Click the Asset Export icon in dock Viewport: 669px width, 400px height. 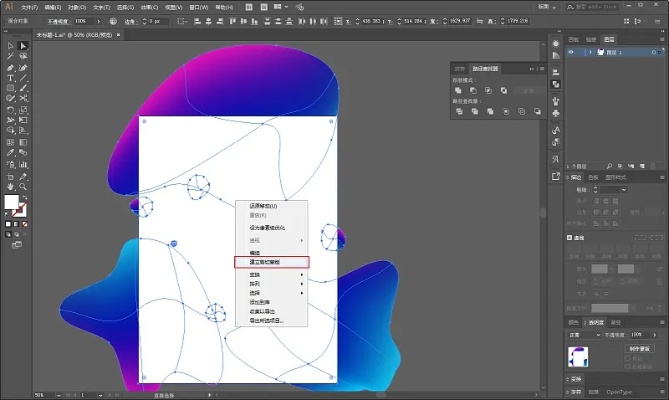coord(556,176)
